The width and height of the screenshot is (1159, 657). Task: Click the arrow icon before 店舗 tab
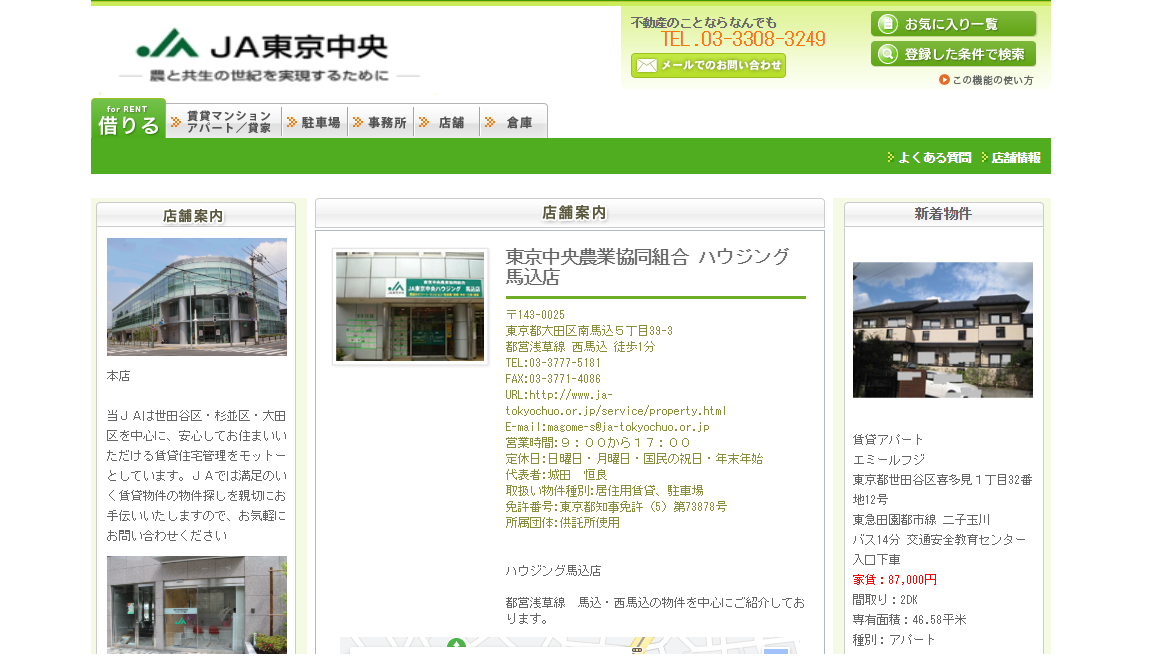click(424, 122)
